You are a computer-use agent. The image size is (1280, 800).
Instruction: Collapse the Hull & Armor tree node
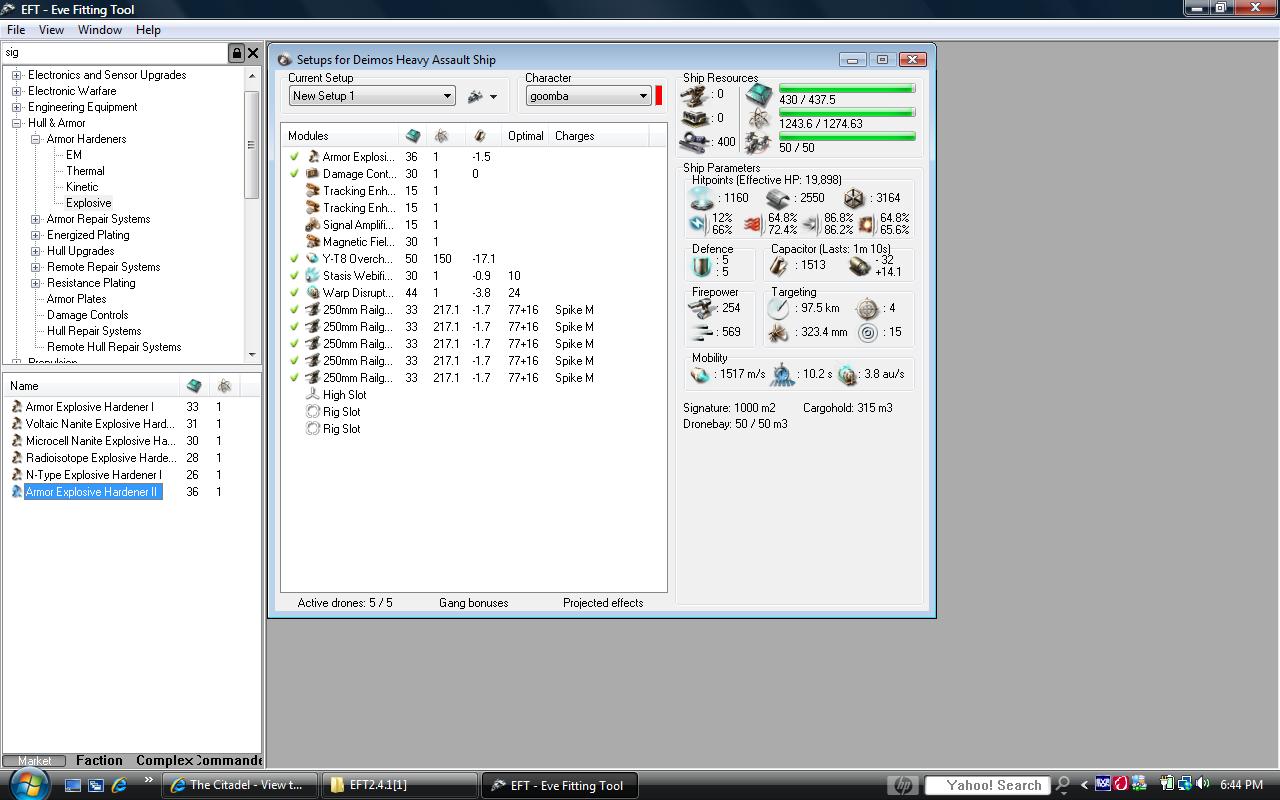point(17,123)
